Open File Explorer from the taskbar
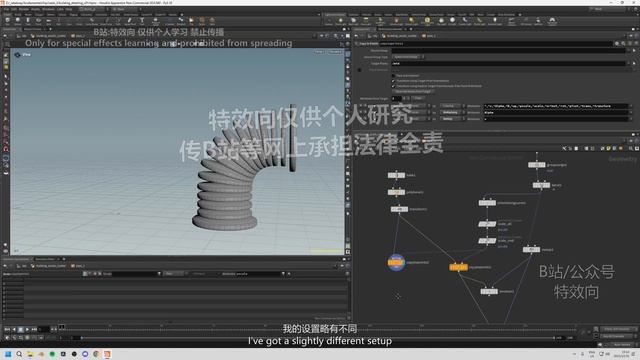Viewport: 640px width, 360px height. [30, 354]
